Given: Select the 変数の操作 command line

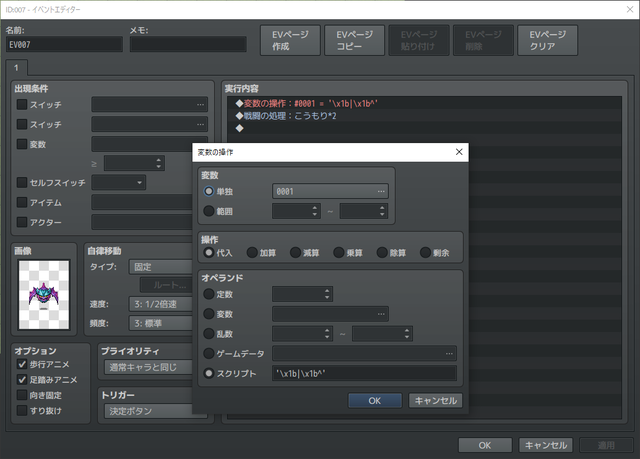Looking at the screenshot, I should coord(424,103).
